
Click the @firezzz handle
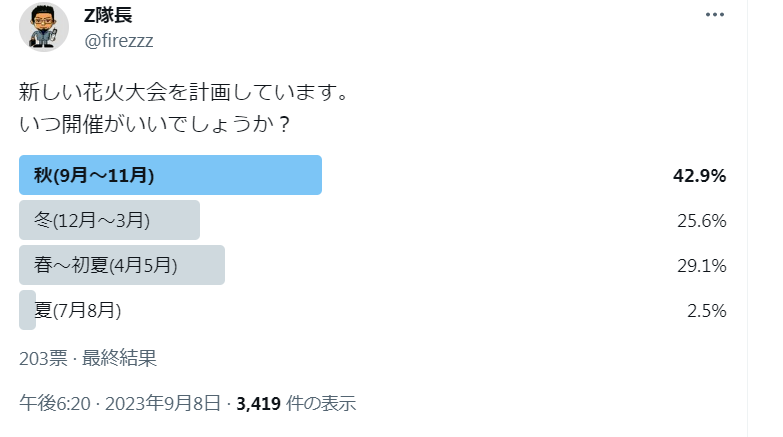coord(119,40)
